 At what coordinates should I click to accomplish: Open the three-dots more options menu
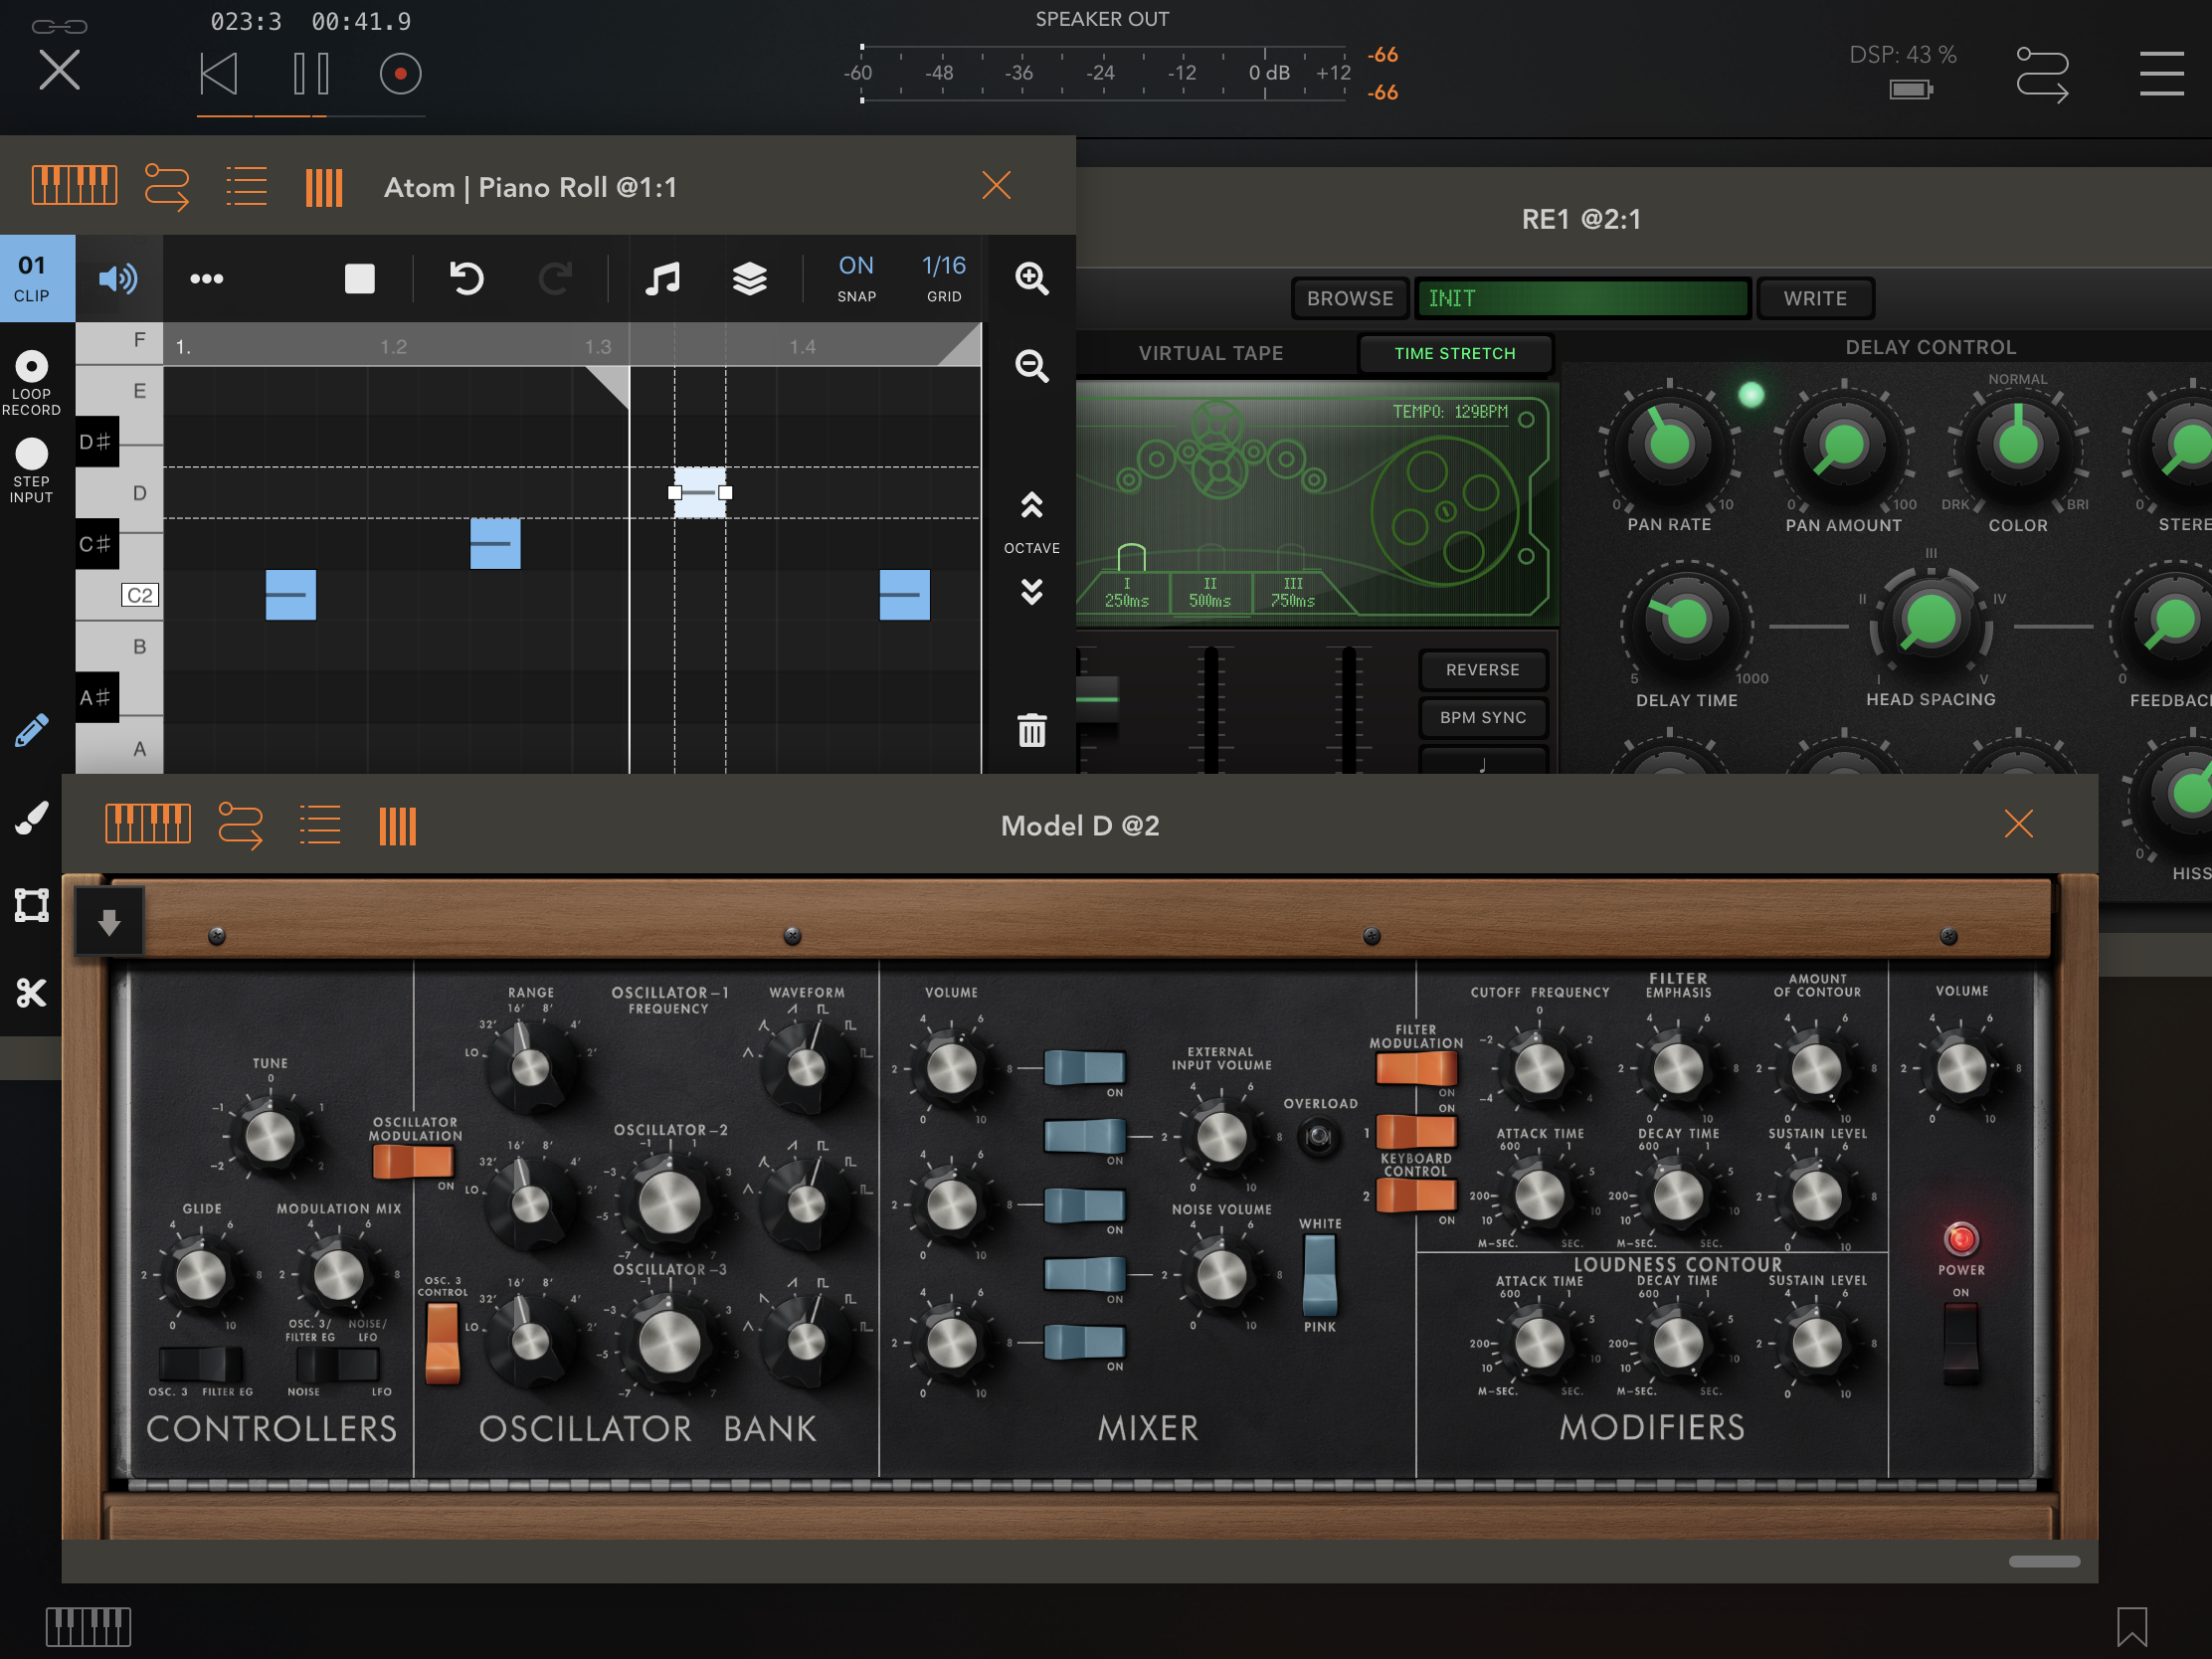tap(207, 279)
